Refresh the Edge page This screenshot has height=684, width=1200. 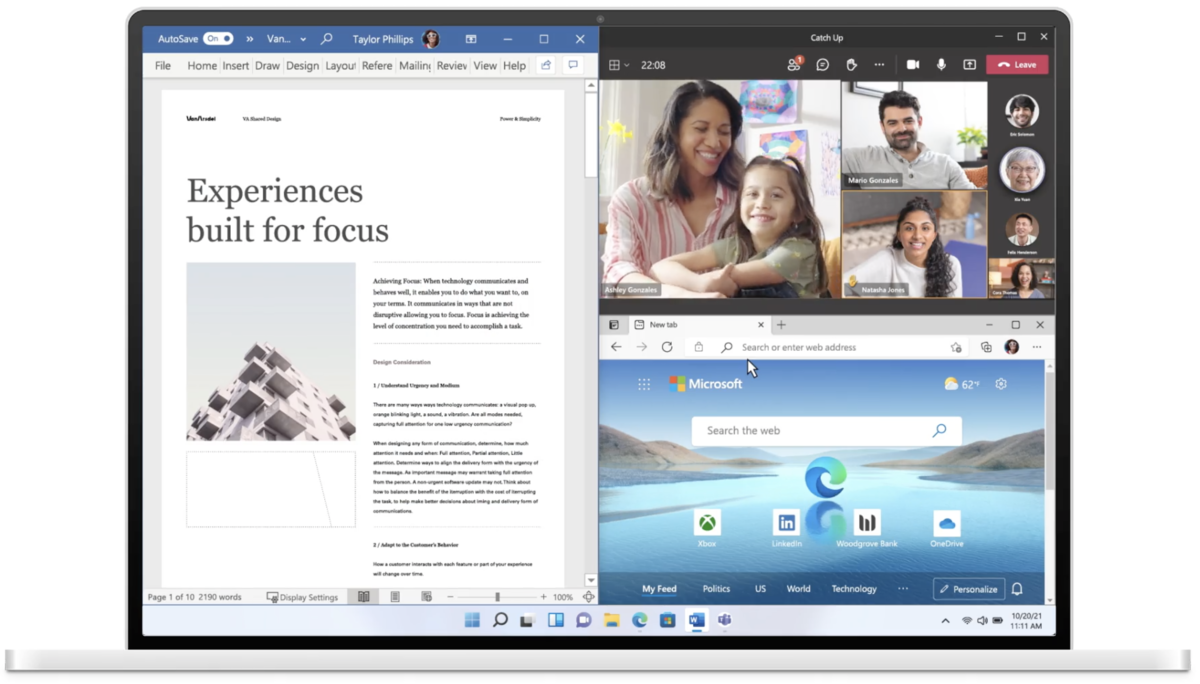point(667,347)
